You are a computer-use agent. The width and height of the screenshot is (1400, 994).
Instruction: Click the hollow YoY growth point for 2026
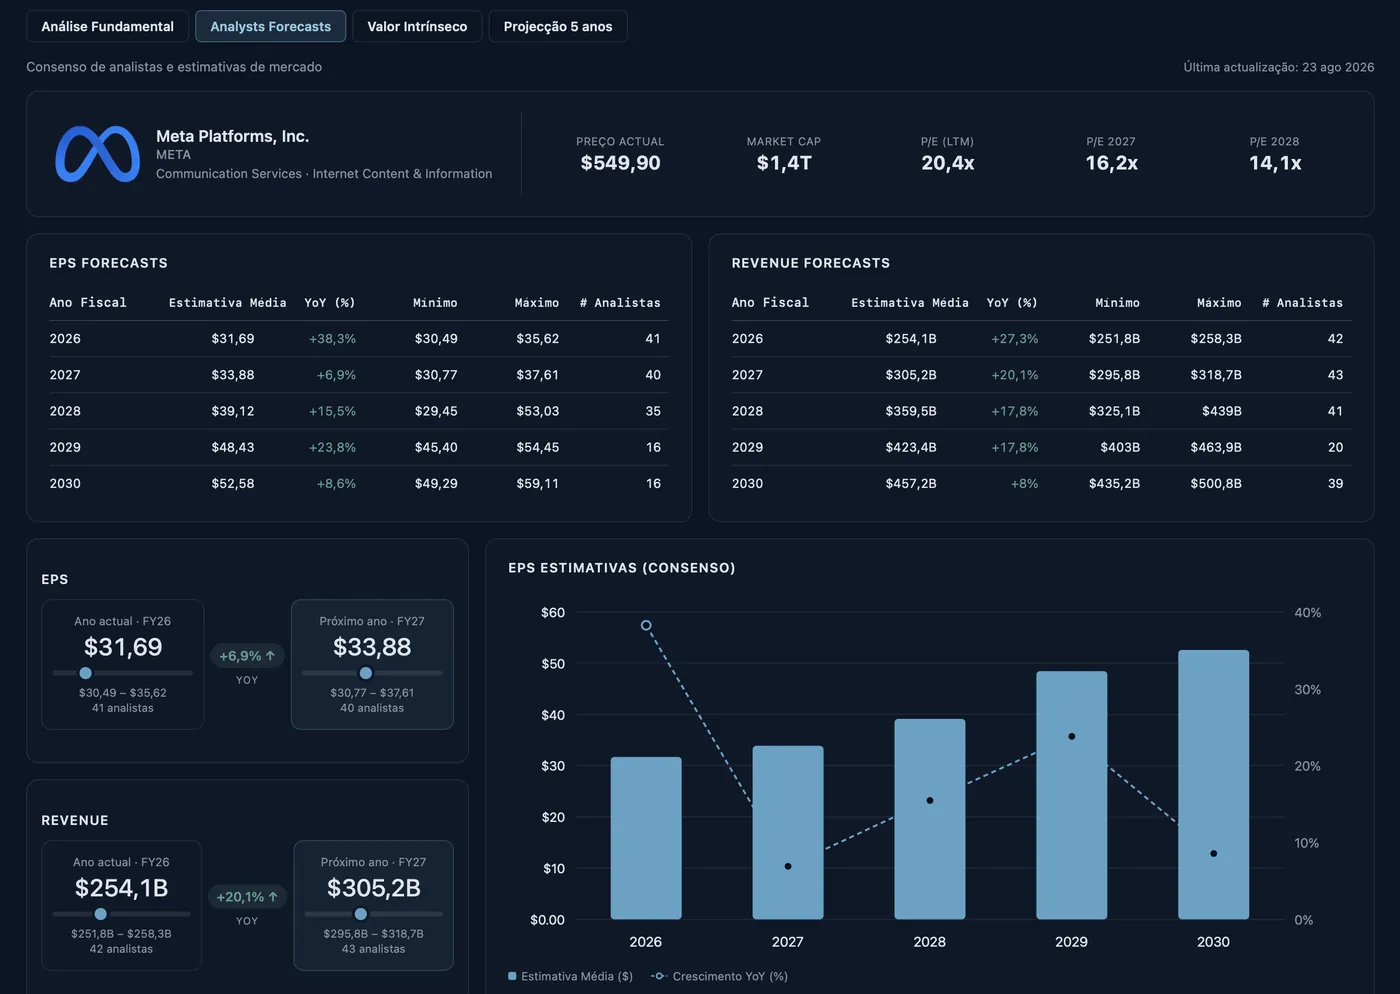click(x=646, y=625)
